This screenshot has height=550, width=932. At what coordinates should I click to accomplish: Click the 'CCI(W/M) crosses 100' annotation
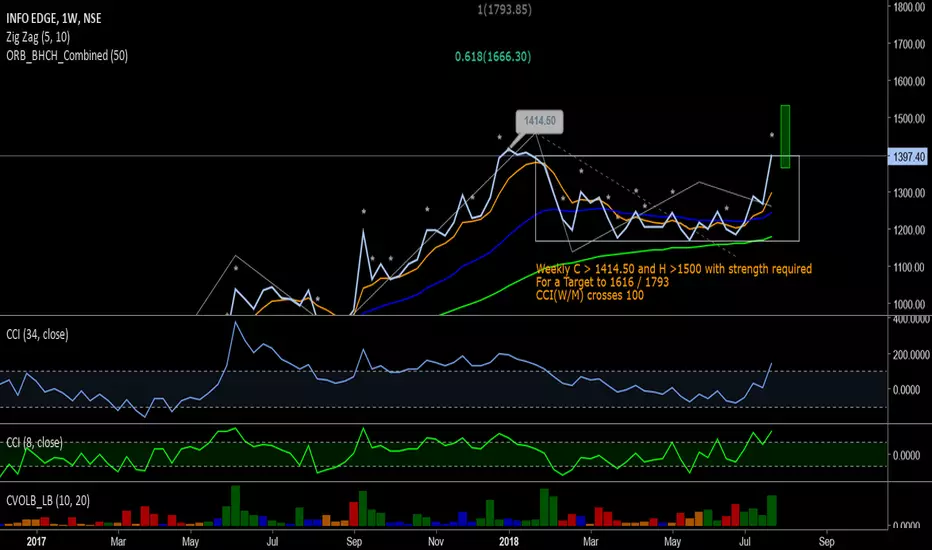(x=590, y=295)
